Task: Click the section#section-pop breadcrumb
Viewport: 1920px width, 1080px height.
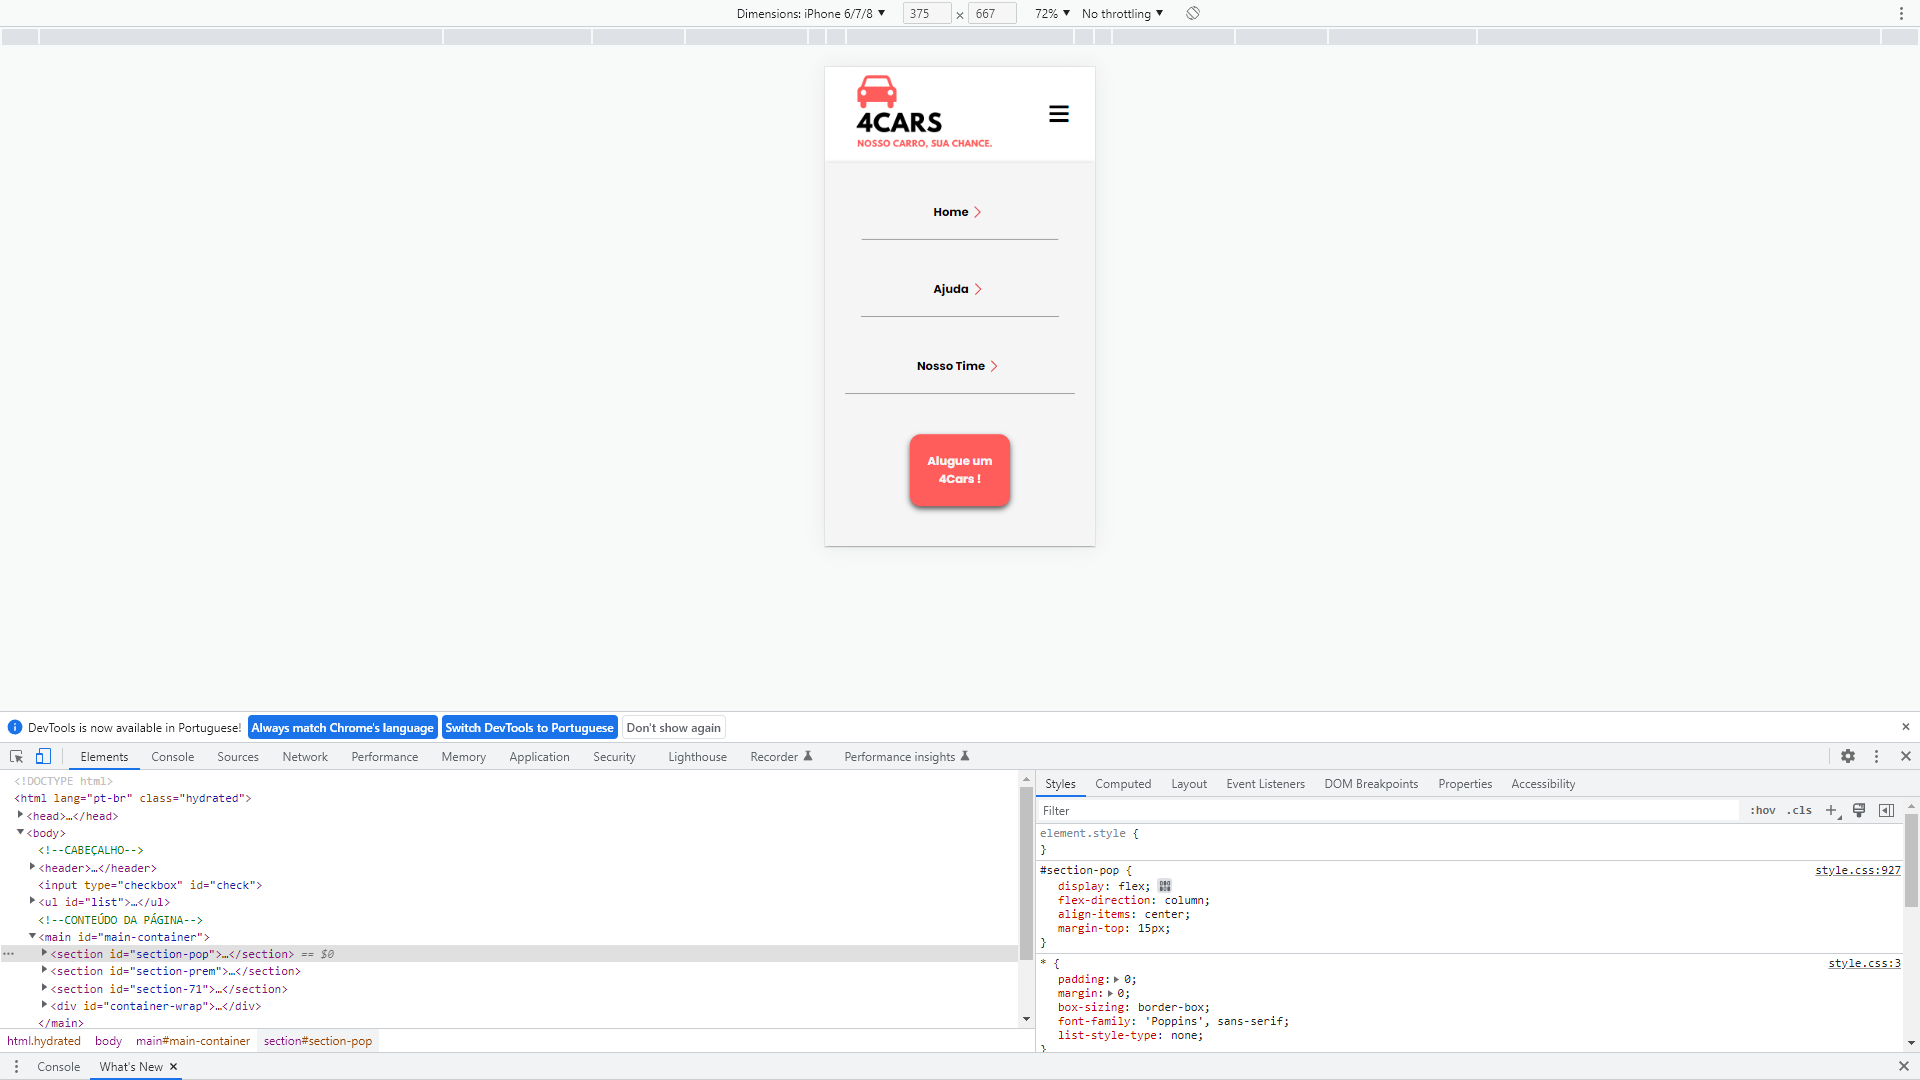Action: coord(318,1041)
